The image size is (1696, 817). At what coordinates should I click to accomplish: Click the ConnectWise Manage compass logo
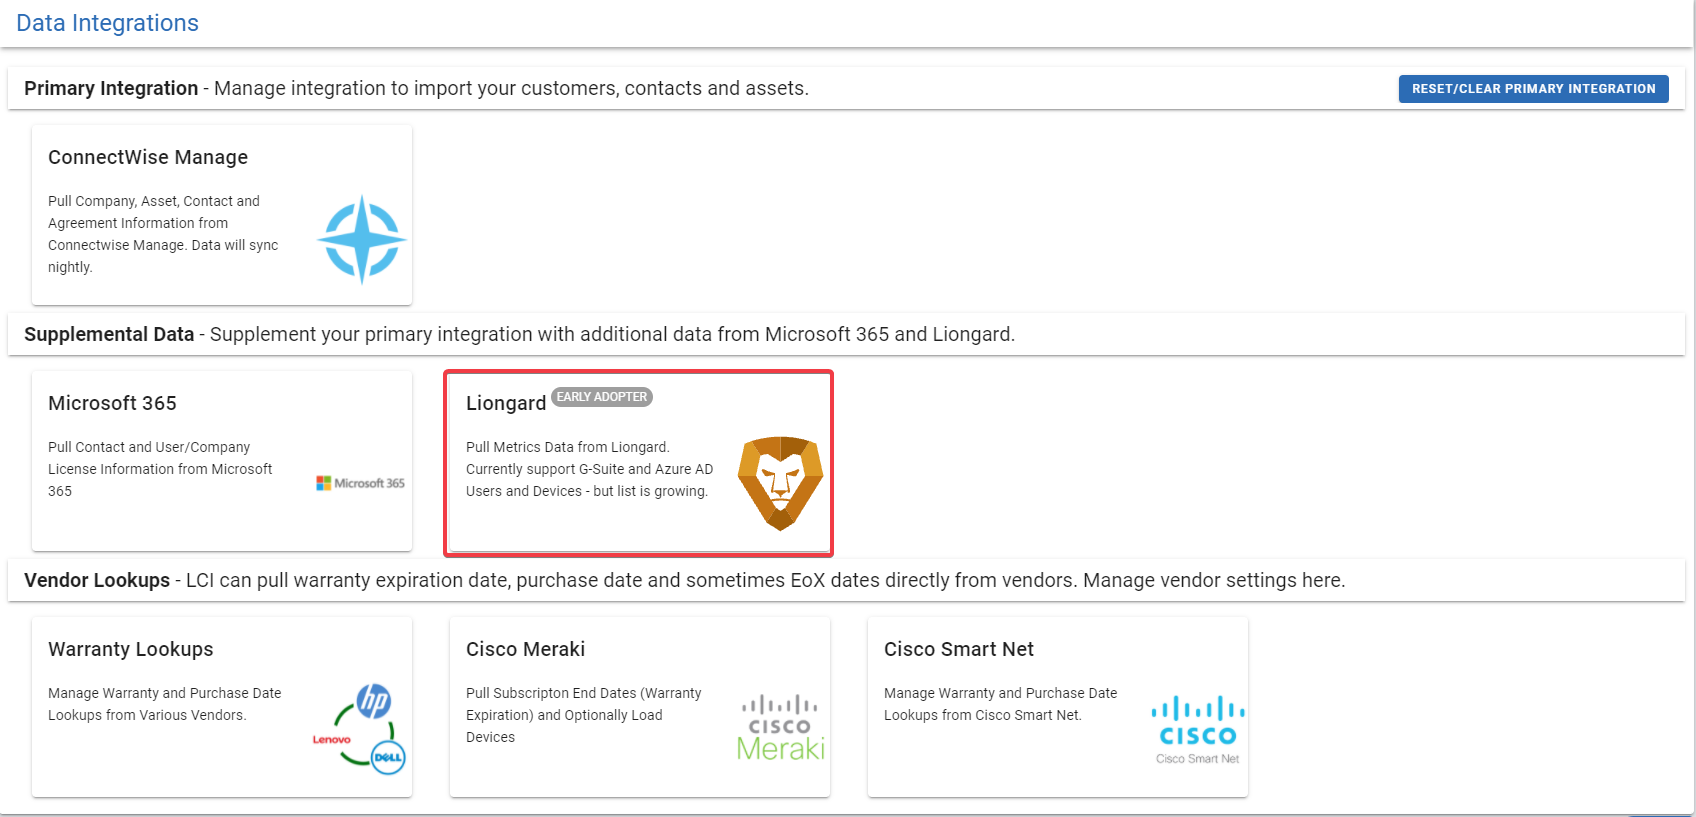pos(362,240)
